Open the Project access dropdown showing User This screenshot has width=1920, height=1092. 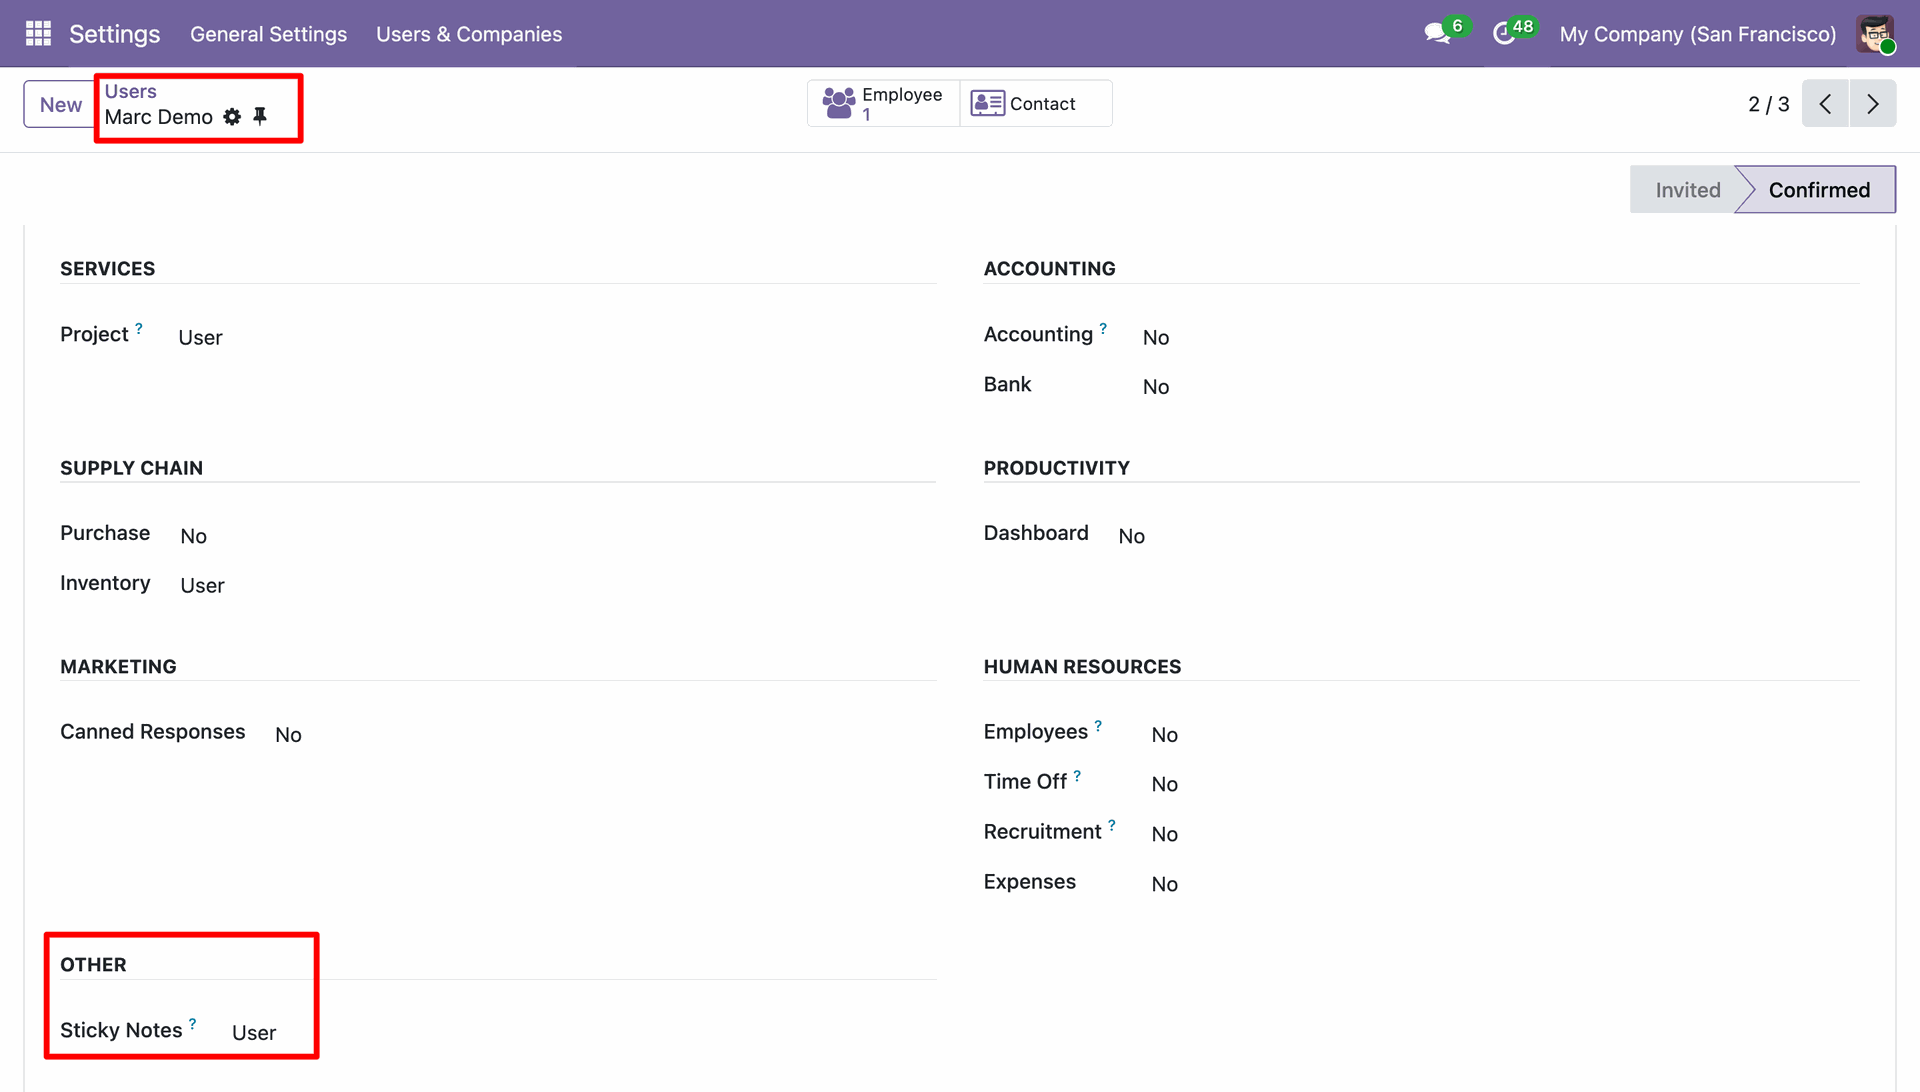coord(200,338)
